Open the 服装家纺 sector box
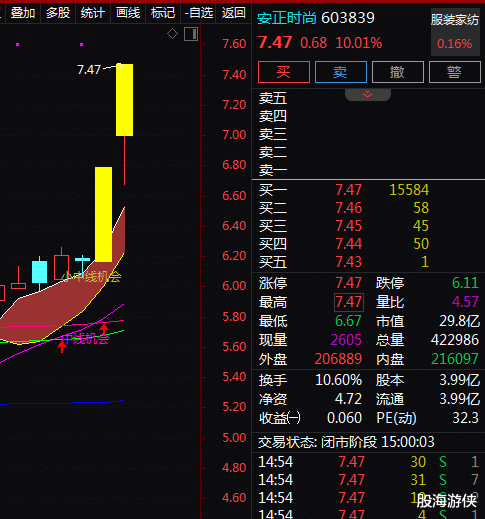 pyautogui.click(x=455, y=32)
